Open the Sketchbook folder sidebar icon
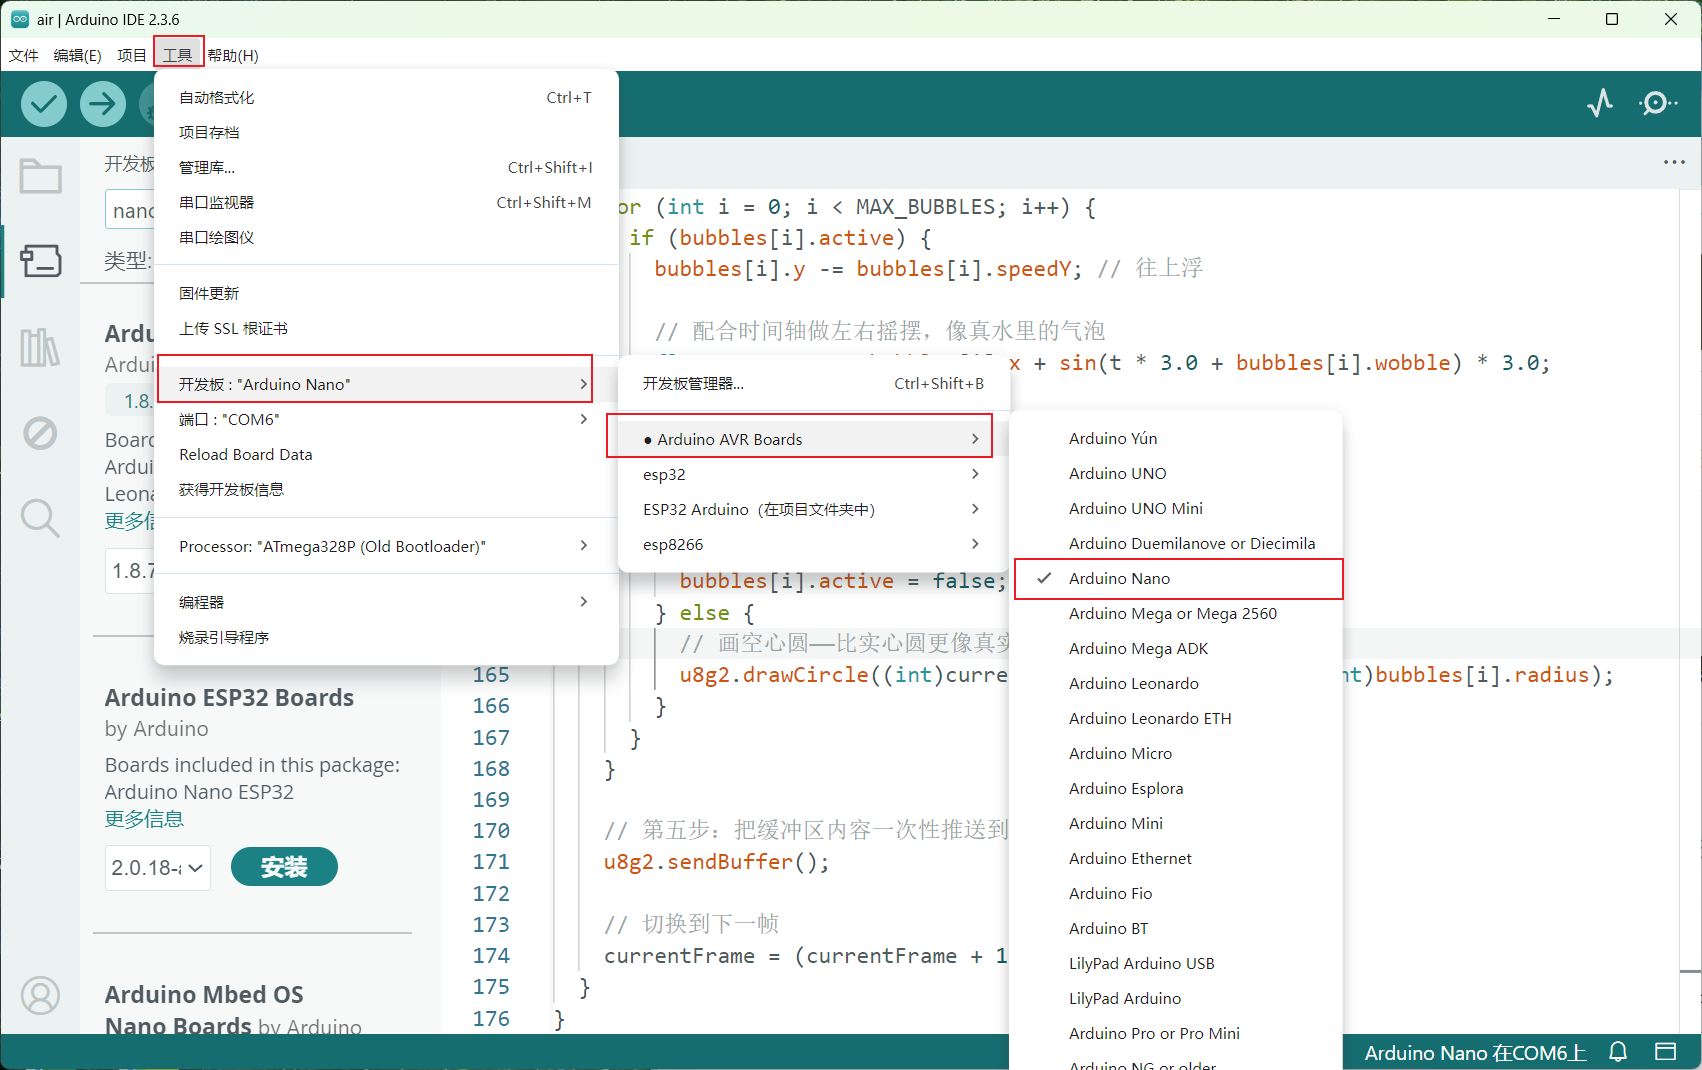The image size is (1702, 1070). coord(41,177)
